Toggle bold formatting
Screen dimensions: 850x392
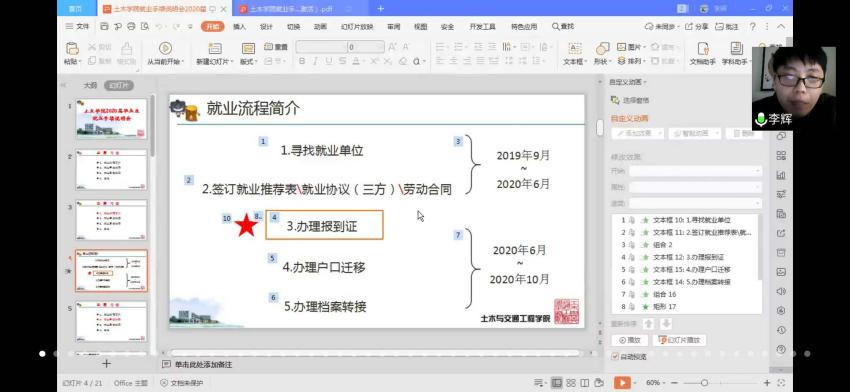coord(302,61)
